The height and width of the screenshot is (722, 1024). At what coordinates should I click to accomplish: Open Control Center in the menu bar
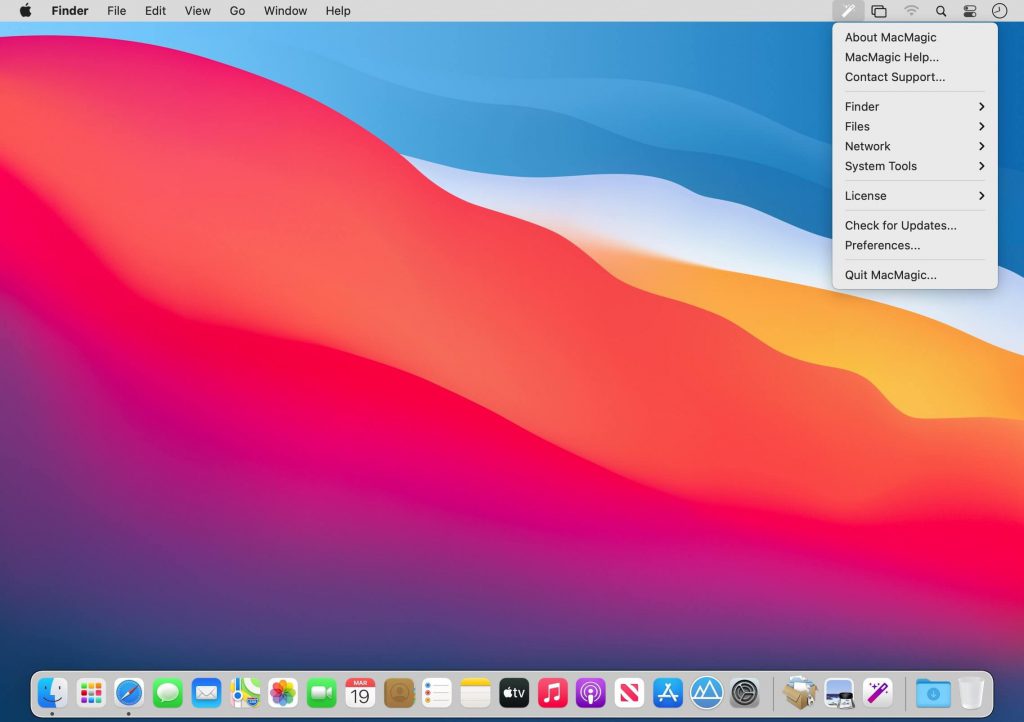pos(968,11)
